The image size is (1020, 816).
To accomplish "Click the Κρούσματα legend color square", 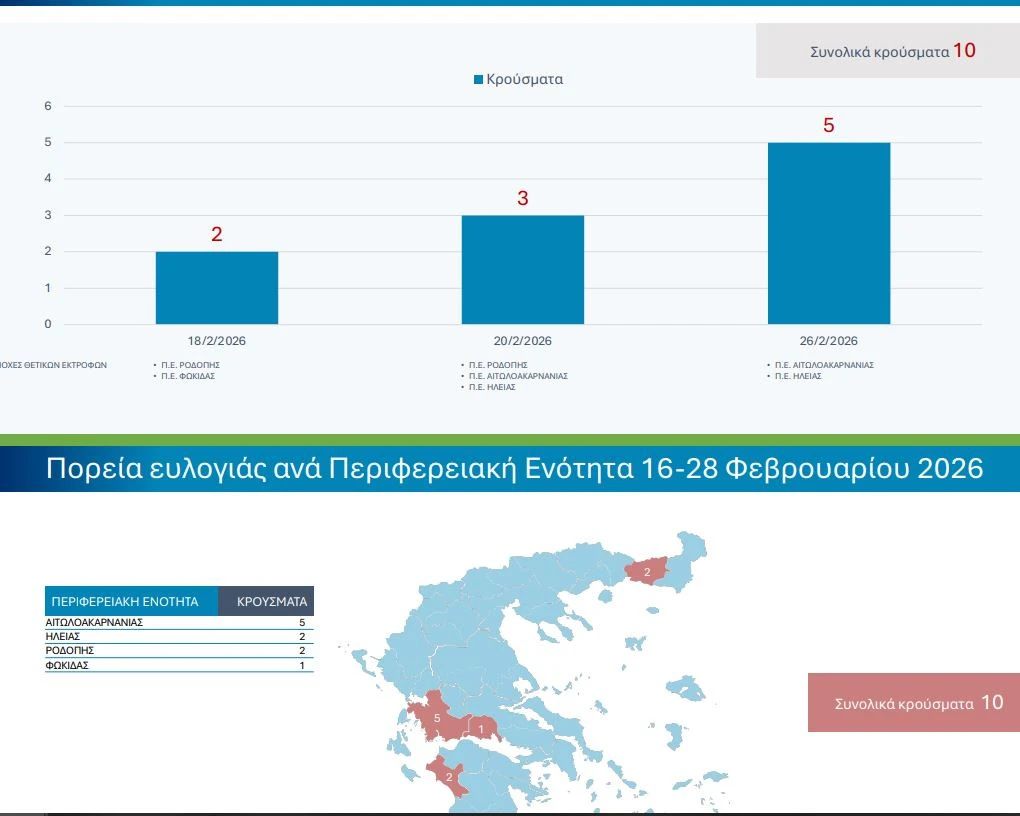I will click(x=478, y=80).
